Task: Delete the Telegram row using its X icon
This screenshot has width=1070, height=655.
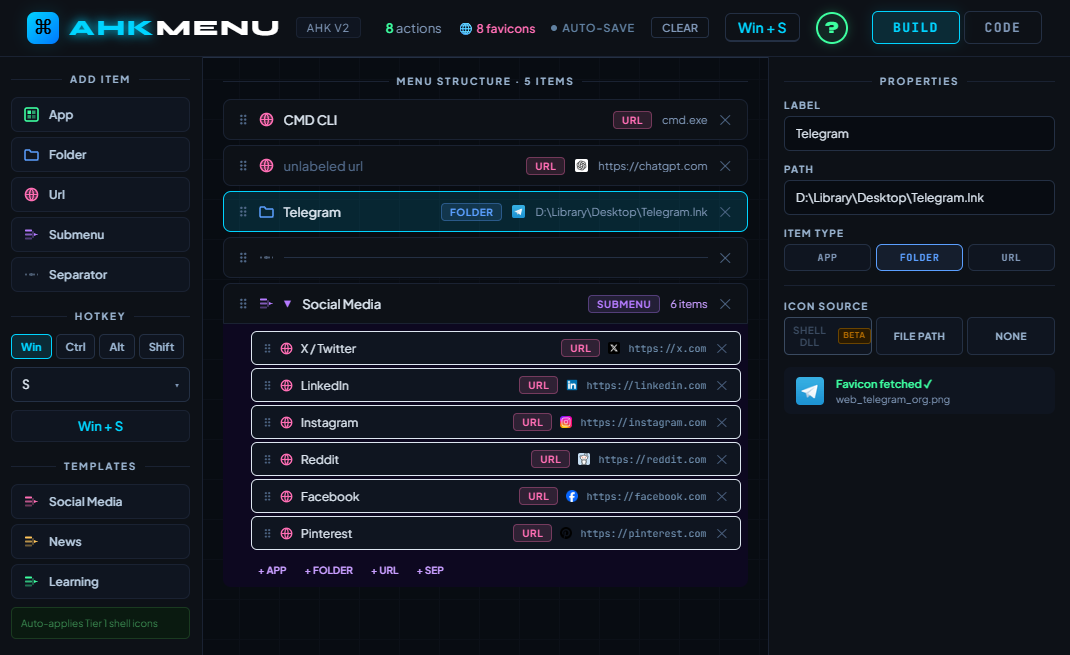Action: 725,212
